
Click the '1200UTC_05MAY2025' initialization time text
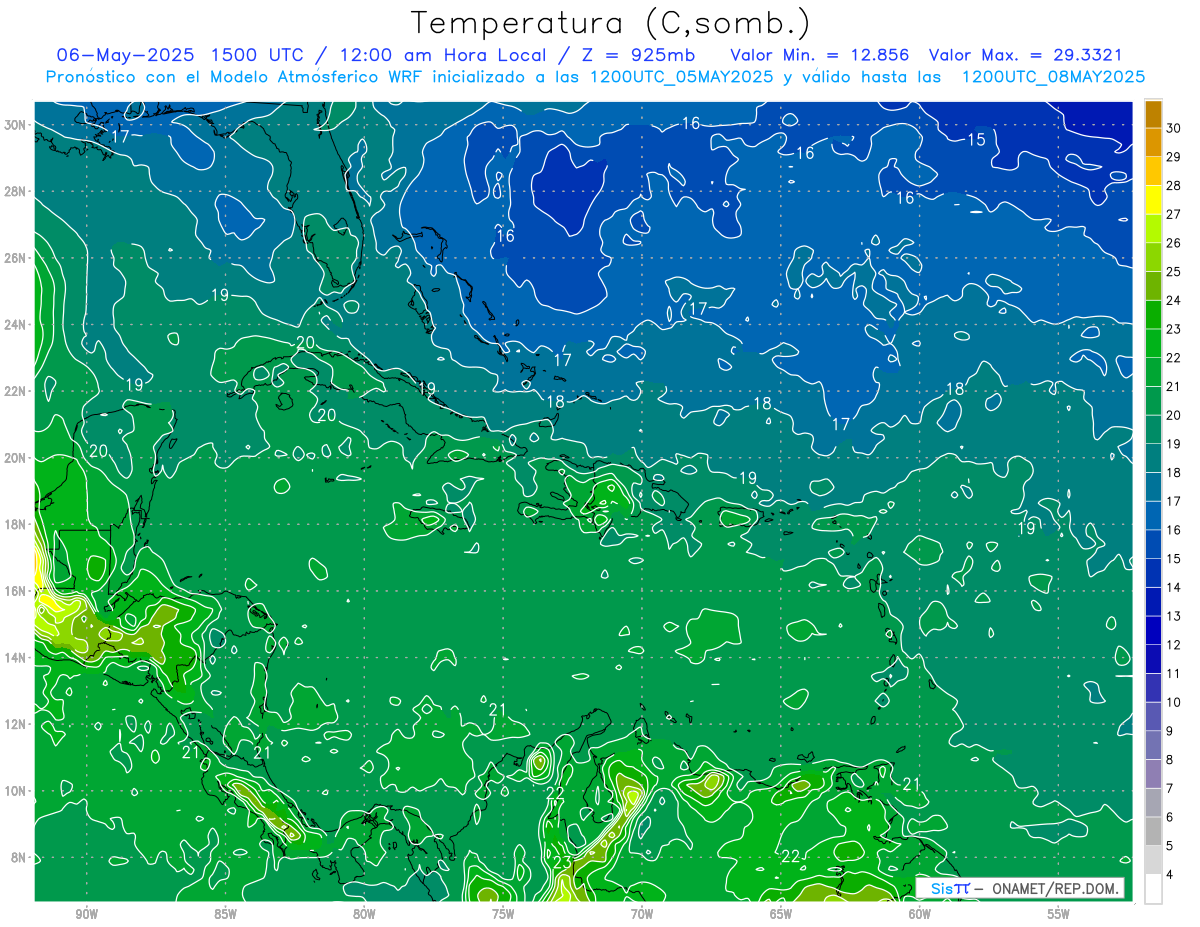coord(682,77)
